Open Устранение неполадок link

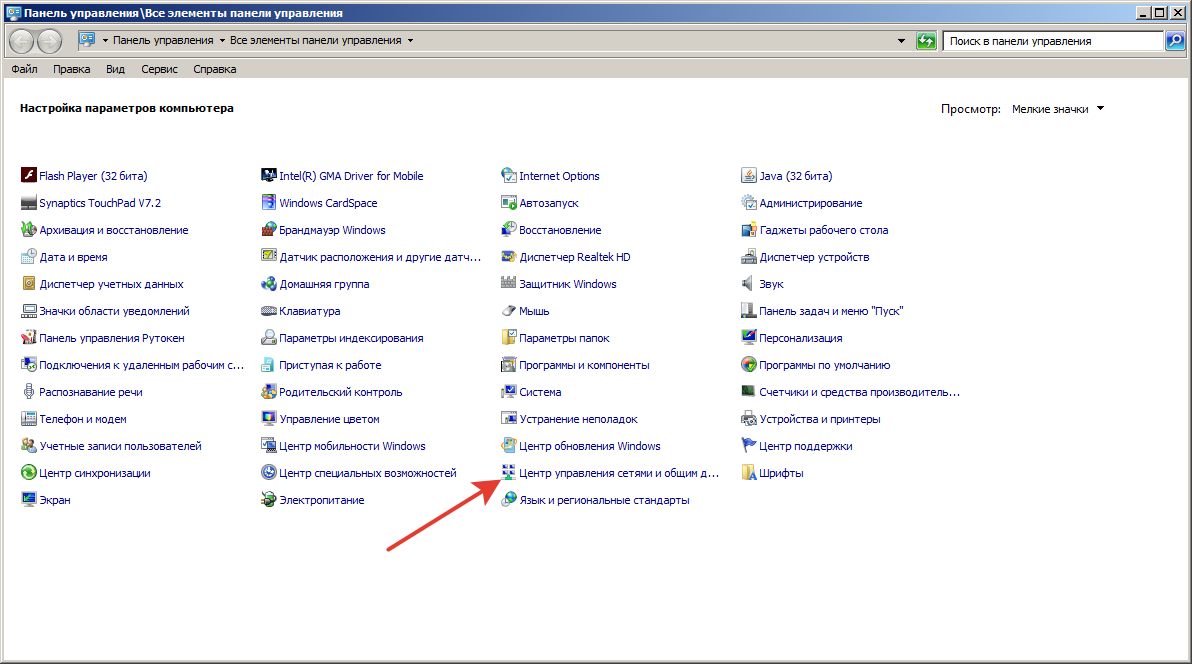point(579,419)
